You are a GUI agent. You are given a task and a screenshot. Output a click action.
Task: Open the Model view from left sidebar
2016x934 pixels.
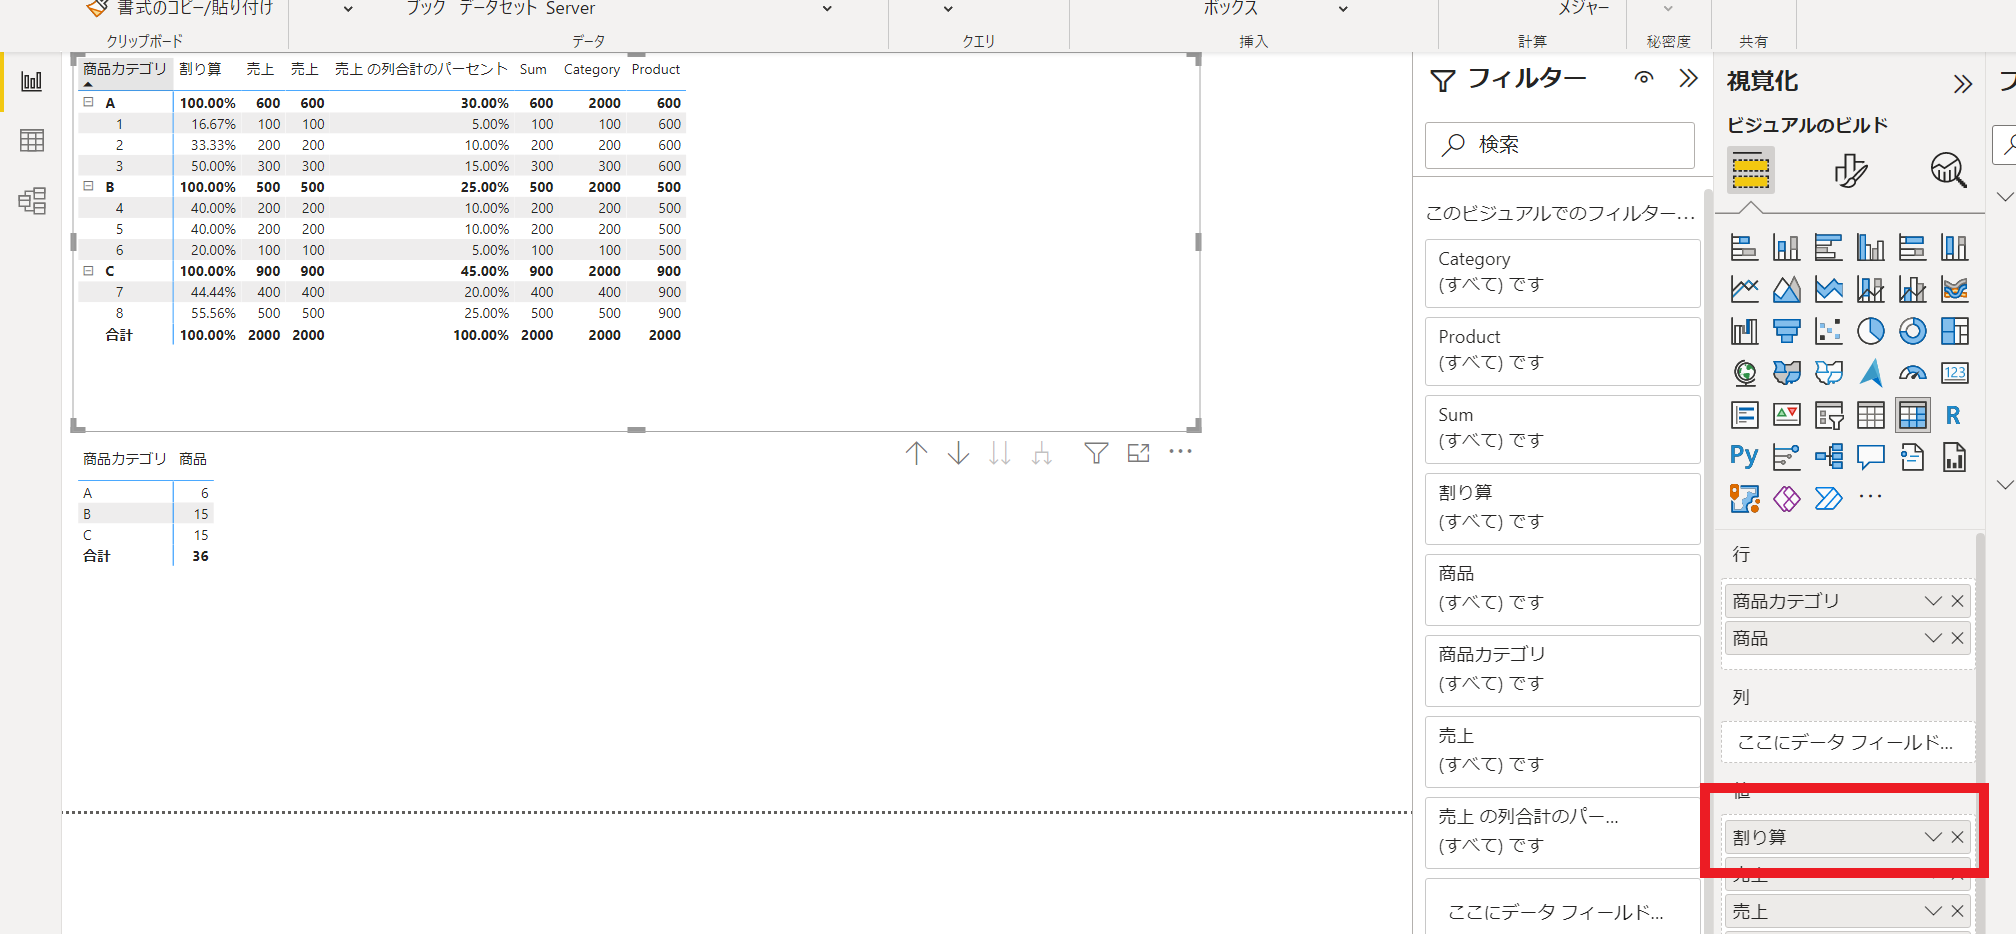tap(32, 201)
